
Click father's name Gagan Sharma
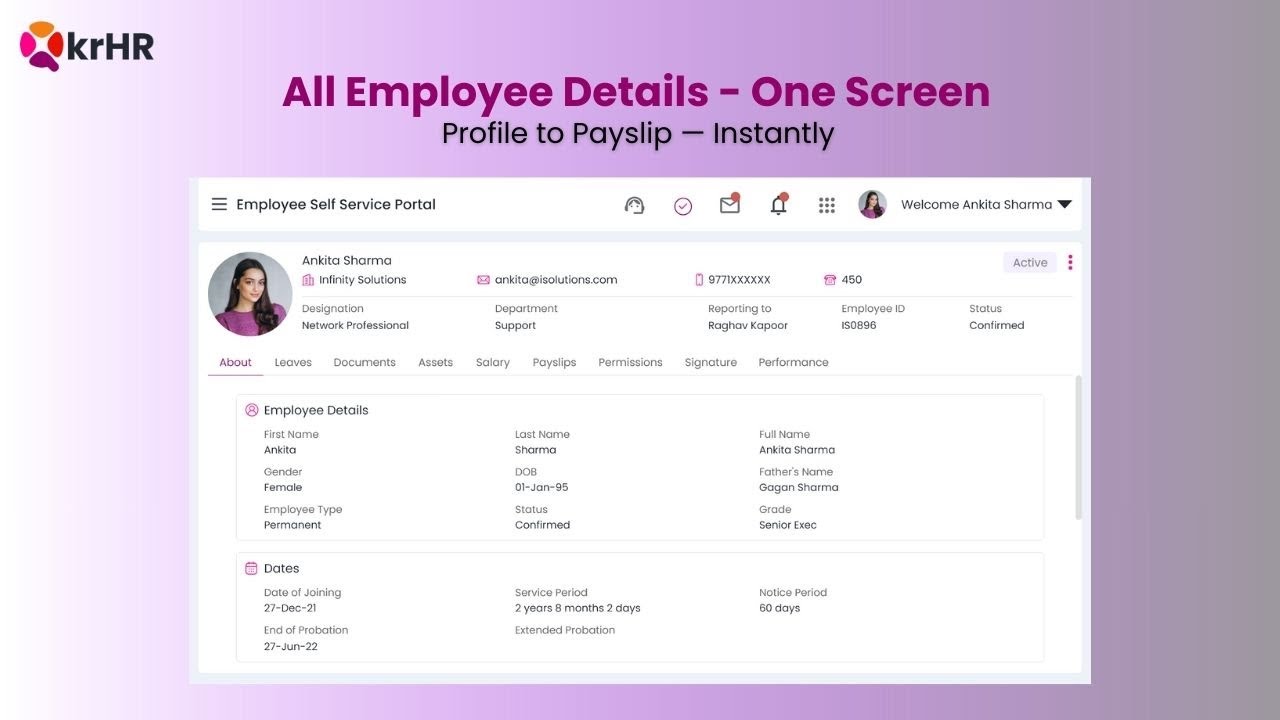pyautogui.click(x=799, y=487)
